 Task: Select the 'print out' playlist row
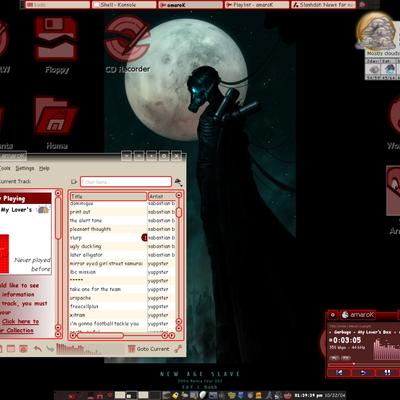pos(122,212)
